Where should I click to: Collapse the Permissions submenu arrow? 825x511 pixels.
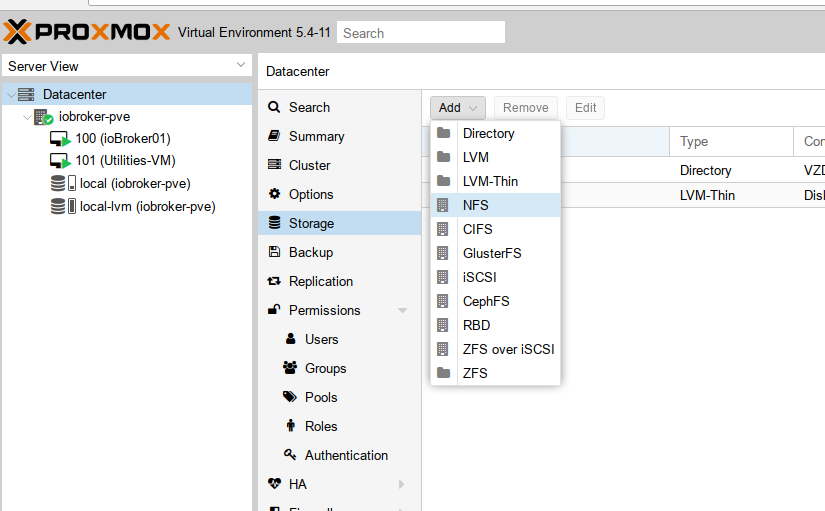pyautogui.click(x=403, y=310)
